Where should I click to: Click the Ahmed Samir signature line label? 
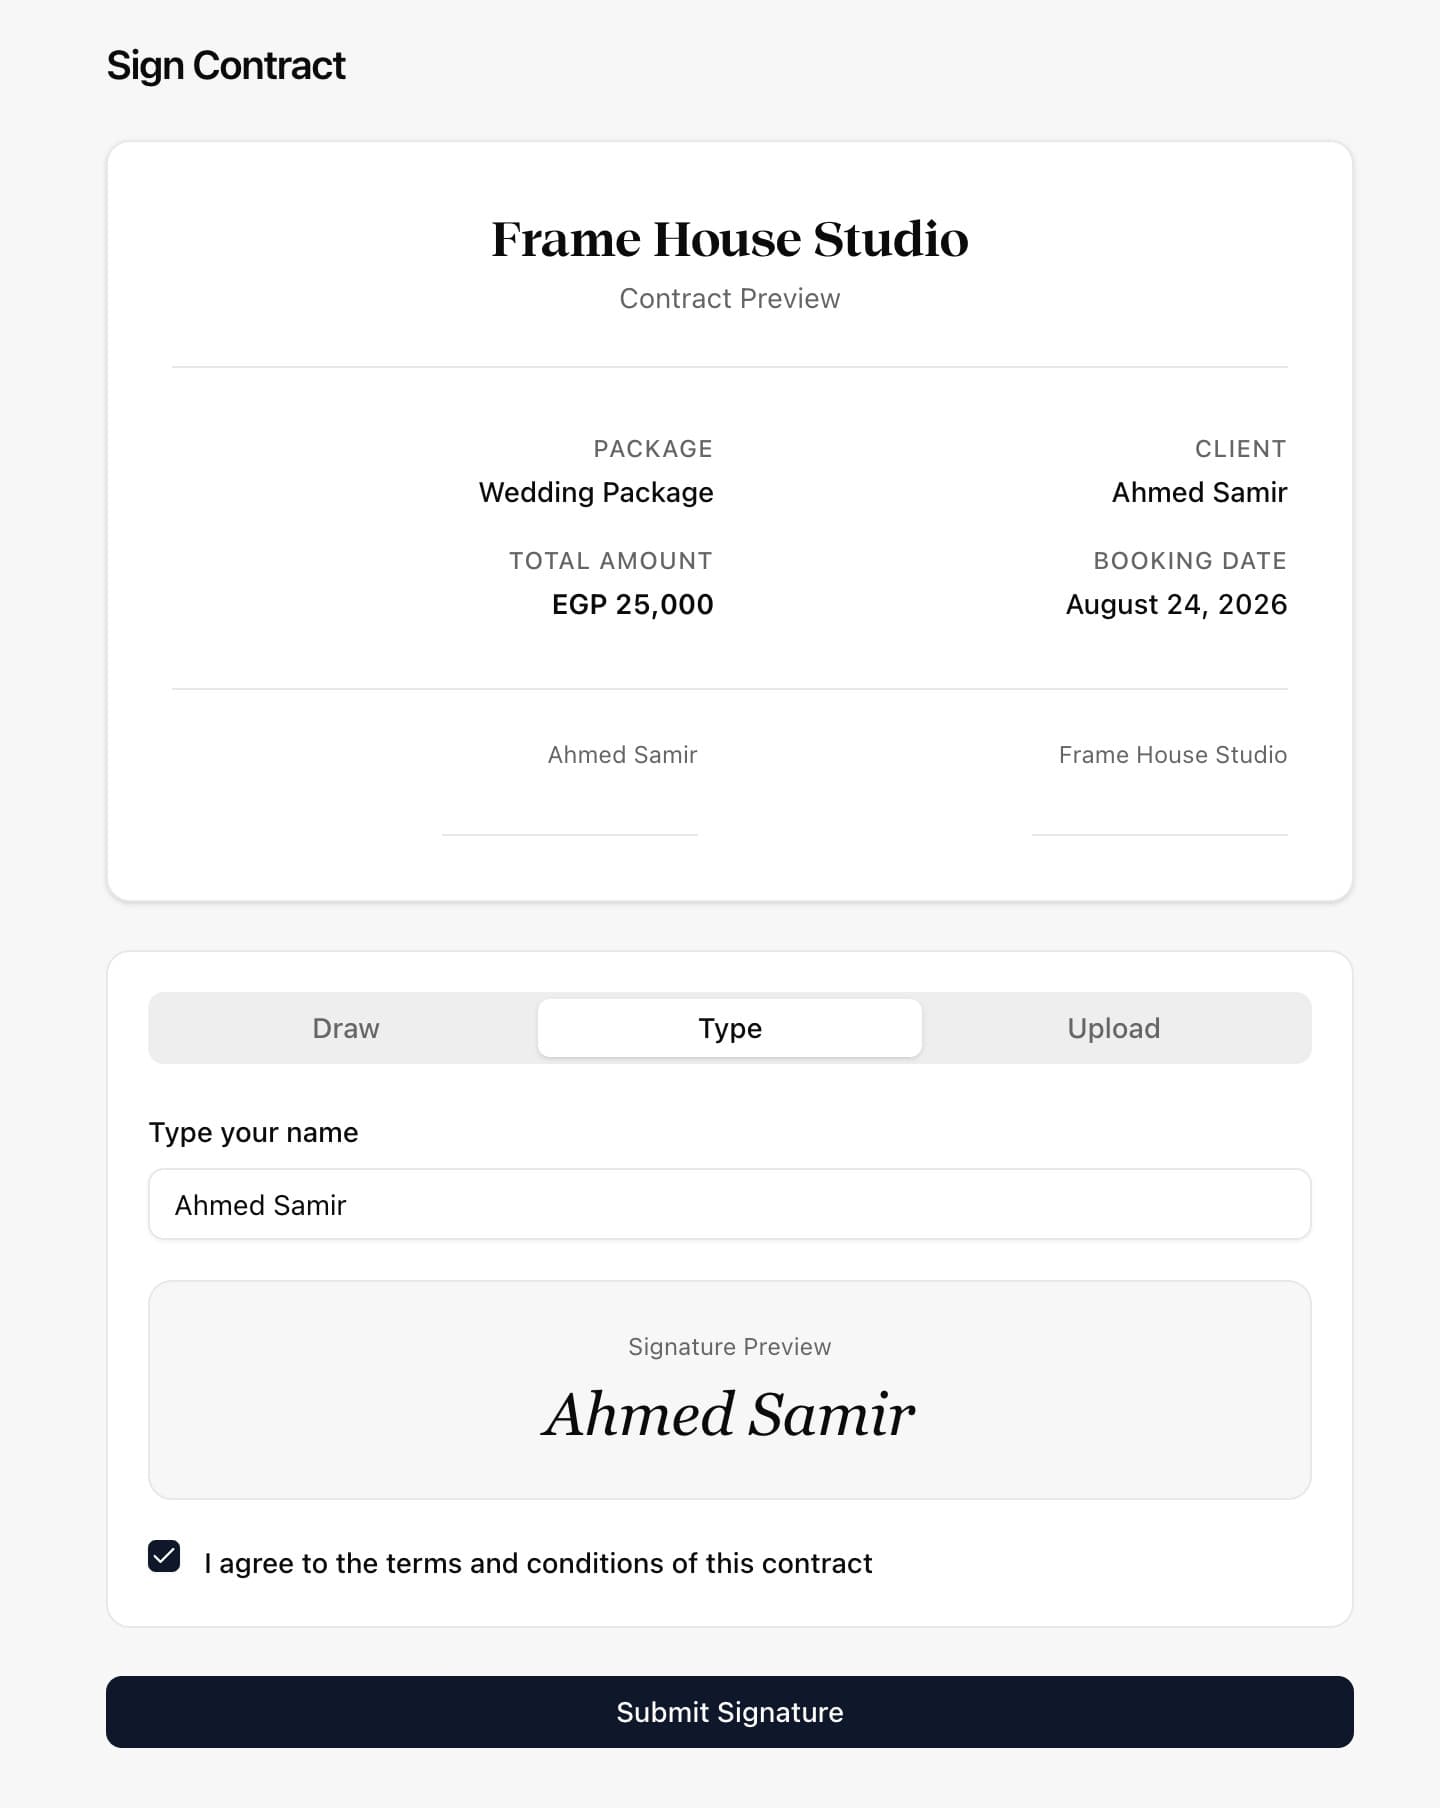tap(622, 755)
